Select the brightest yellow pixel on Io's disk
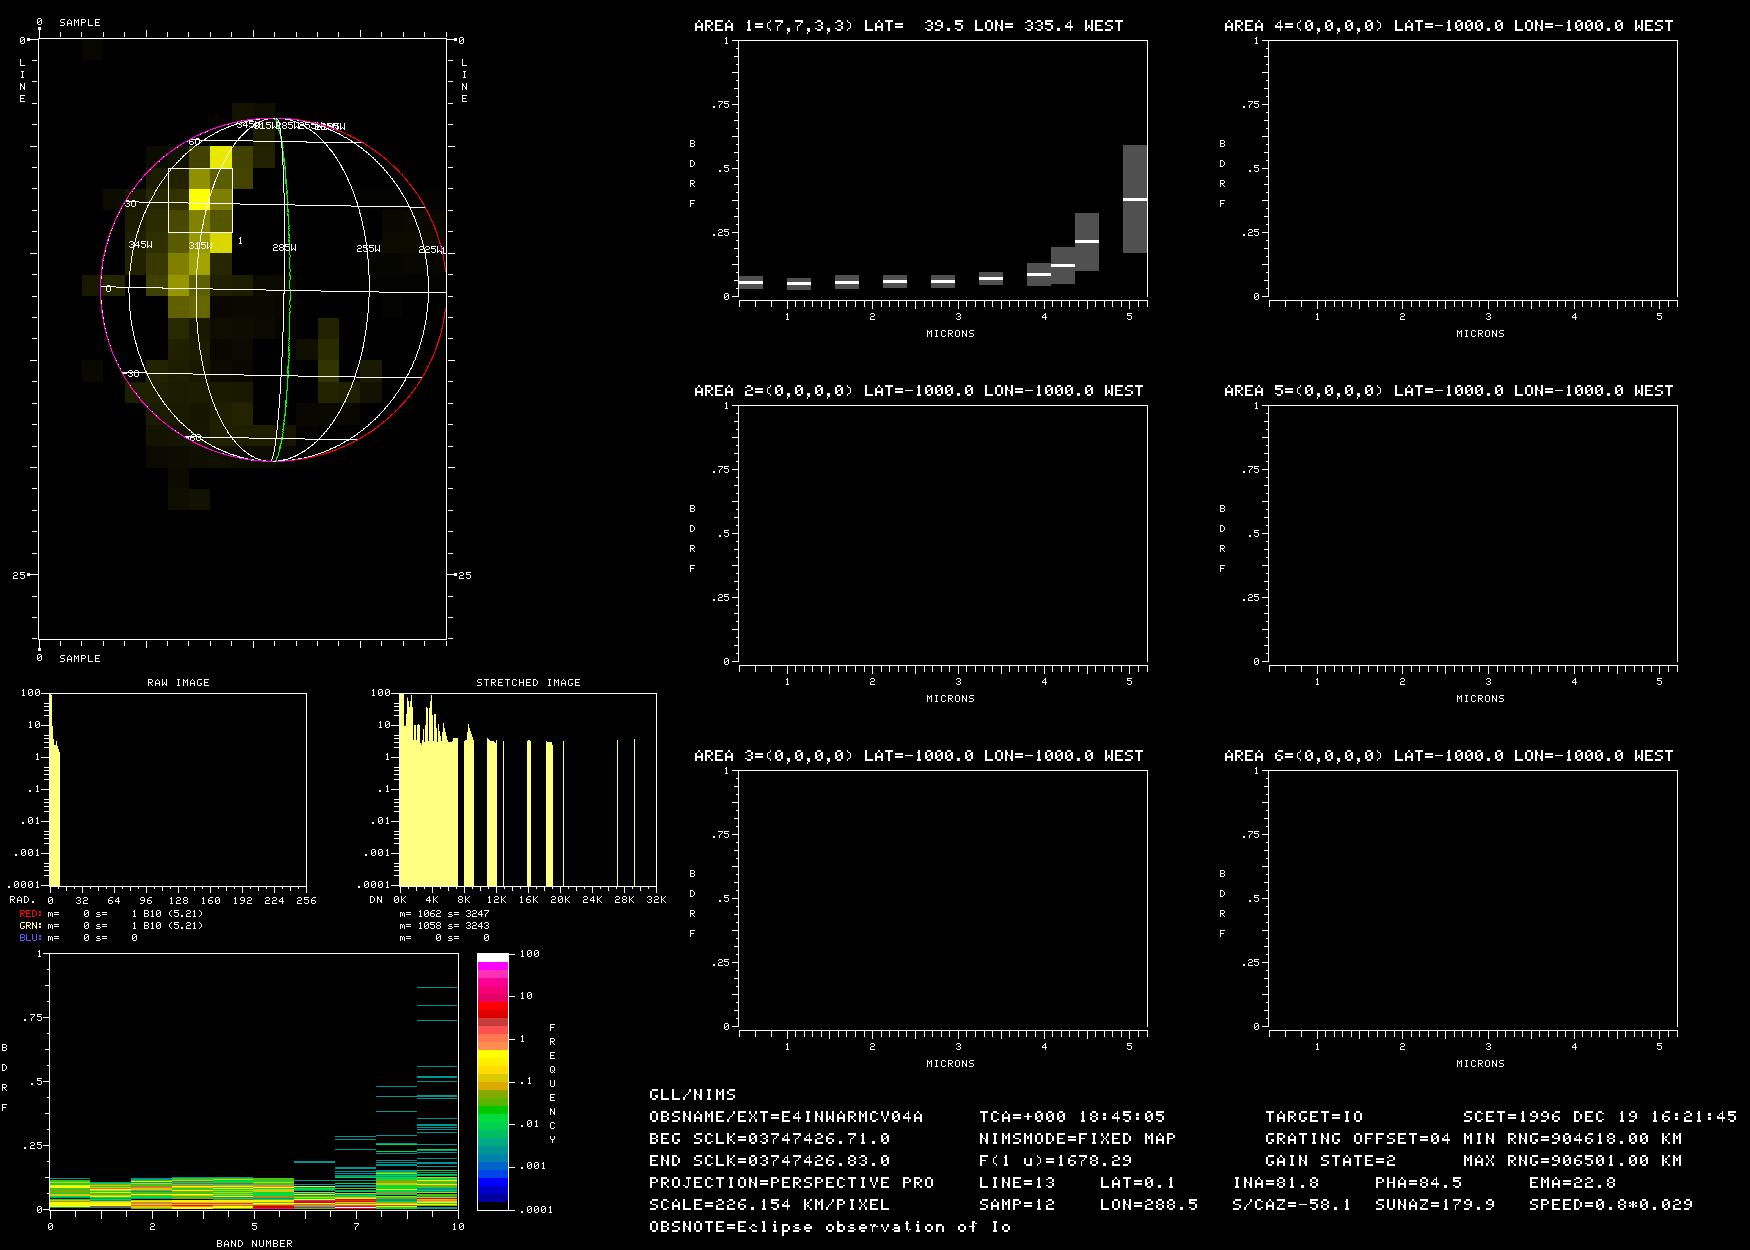Image resolution: width=1750 pixels, height=1250 pixels. pyautogui.click(x=199, y=198)
